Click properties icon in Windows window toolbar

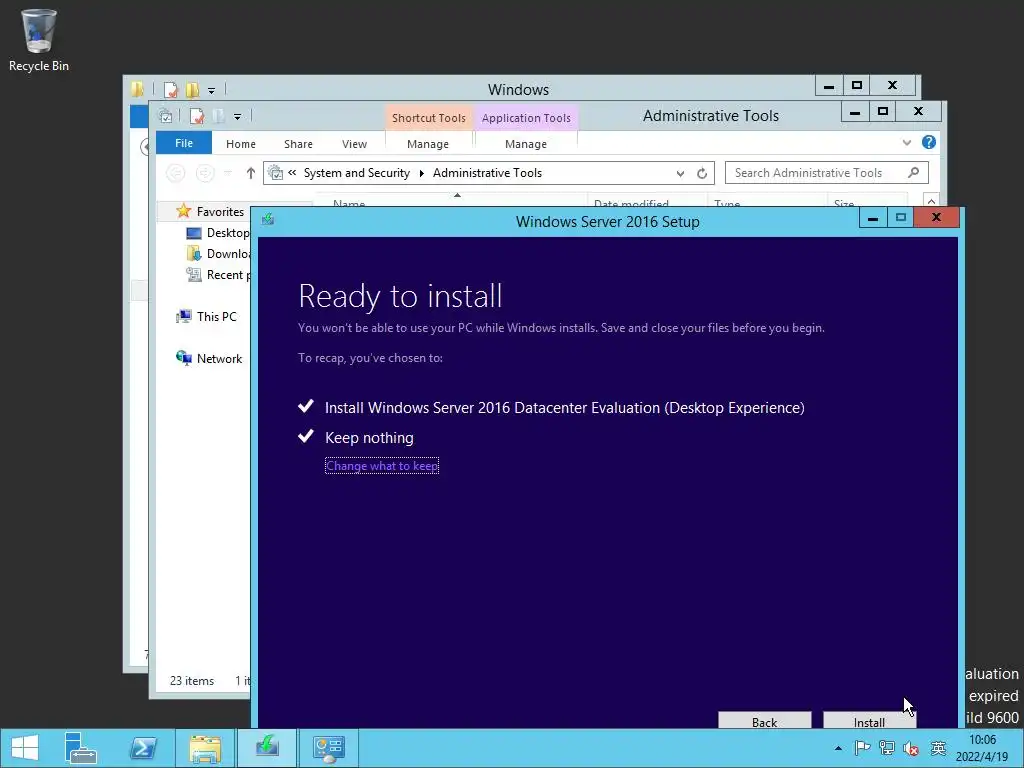170,89
